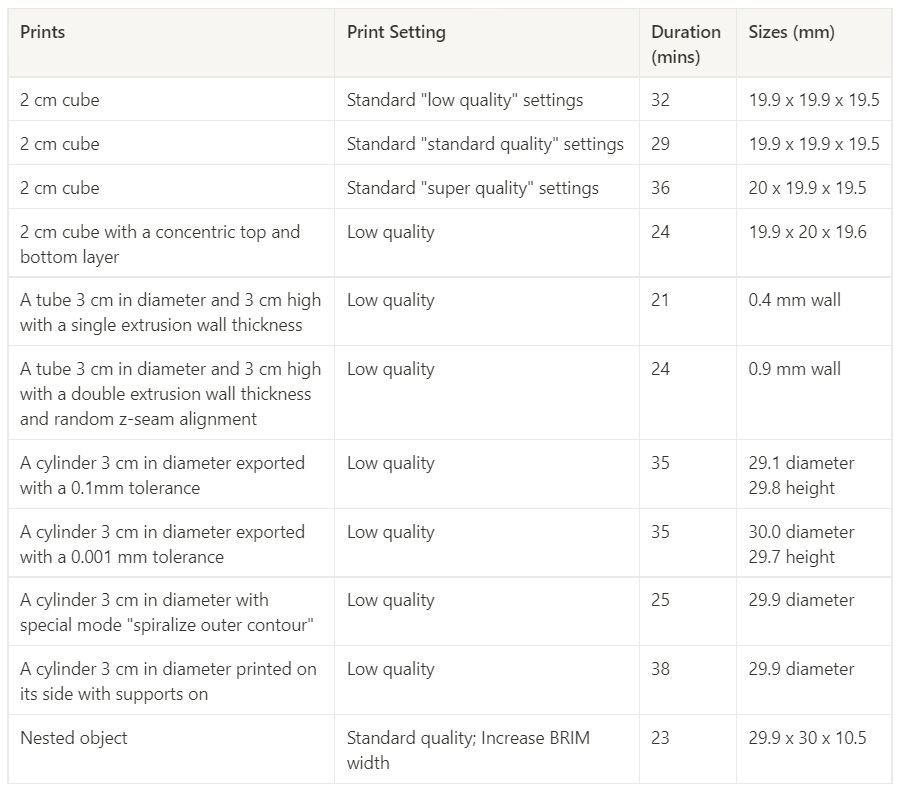Select the cube with concentric top cell
899x791 pixels.
(160, 244)
